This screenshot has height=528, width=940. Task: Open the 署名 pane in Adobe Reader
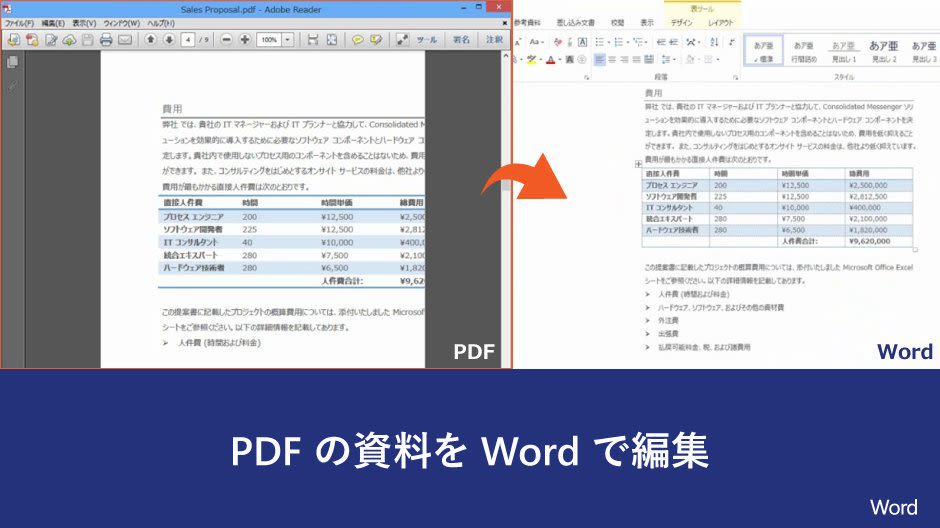click(461, 40)
